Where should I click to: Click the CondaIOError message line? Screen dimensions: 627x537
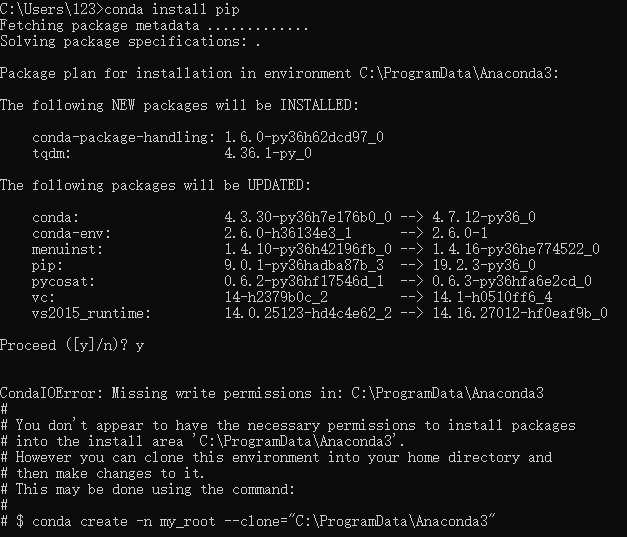coord(272,393)
